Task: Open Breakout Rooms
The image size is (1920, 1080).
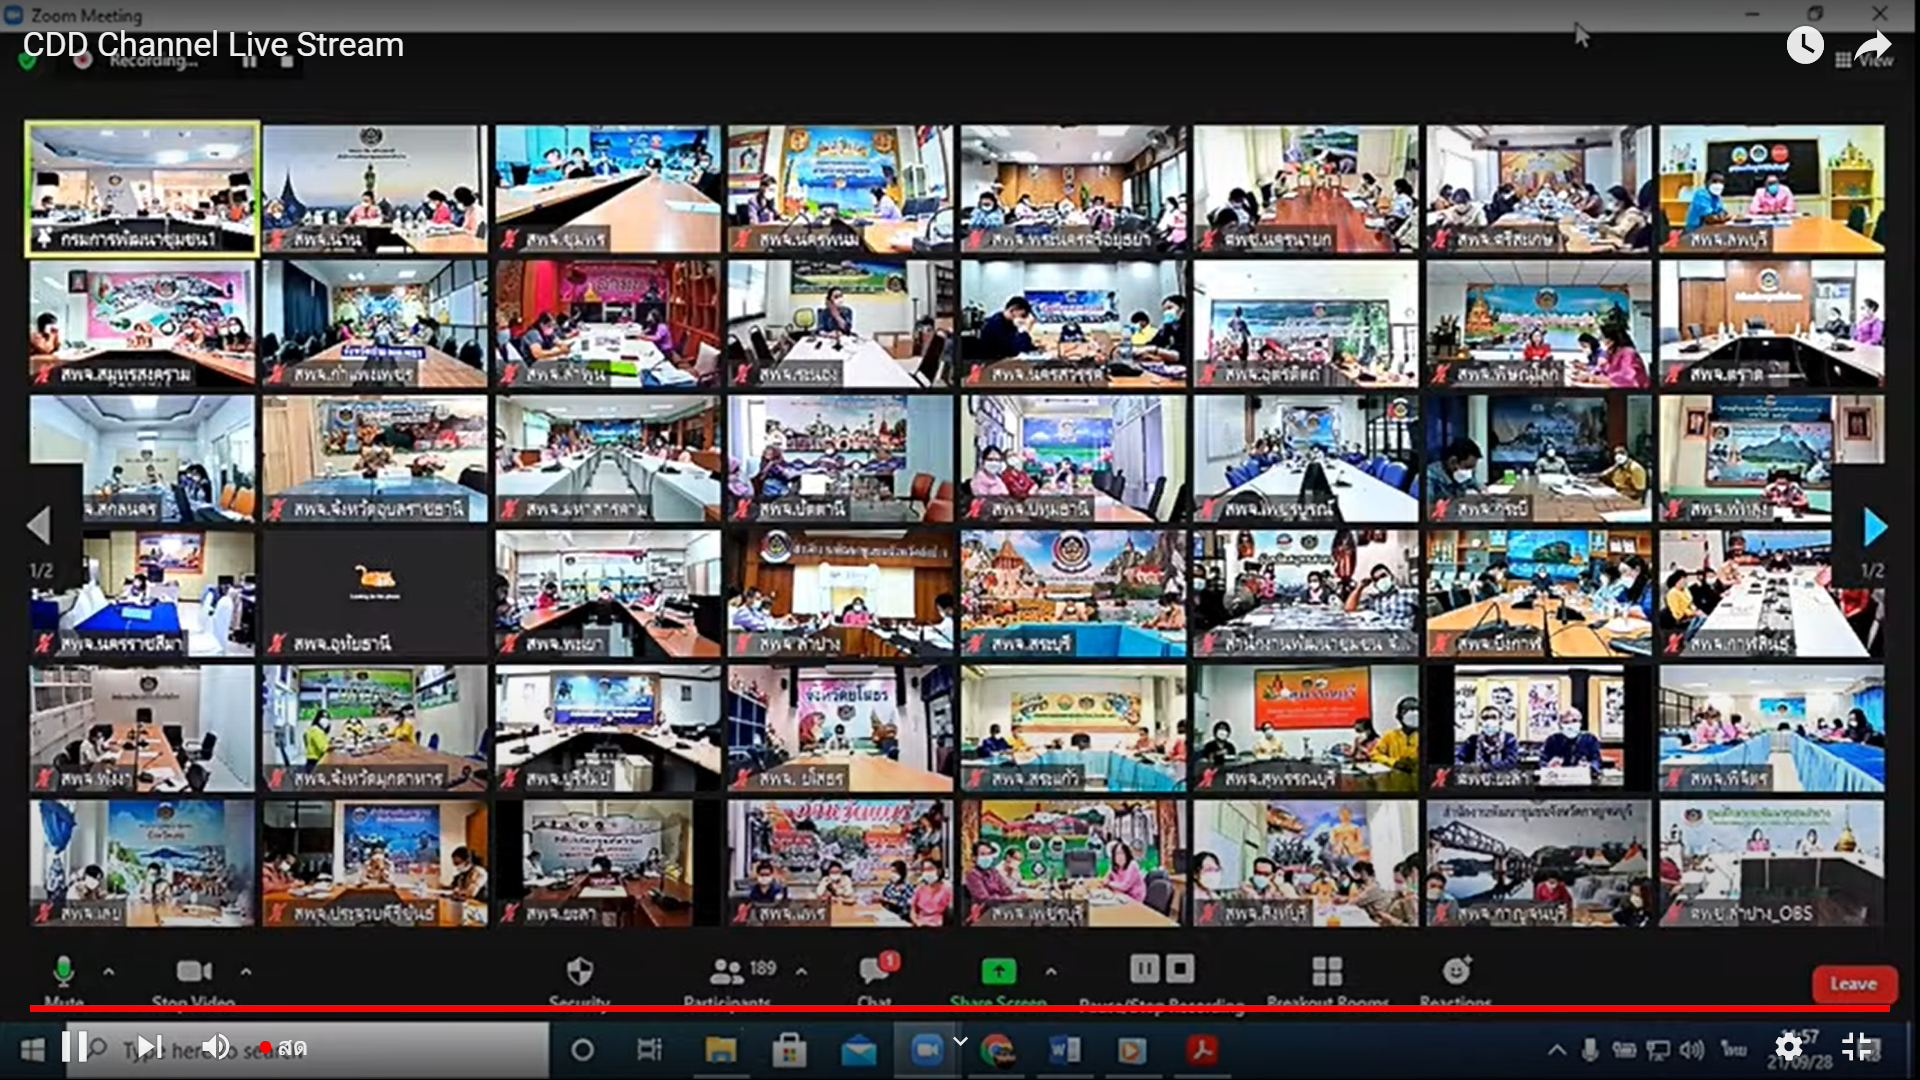Action: pyautogui.click(x=1327, y=970)
